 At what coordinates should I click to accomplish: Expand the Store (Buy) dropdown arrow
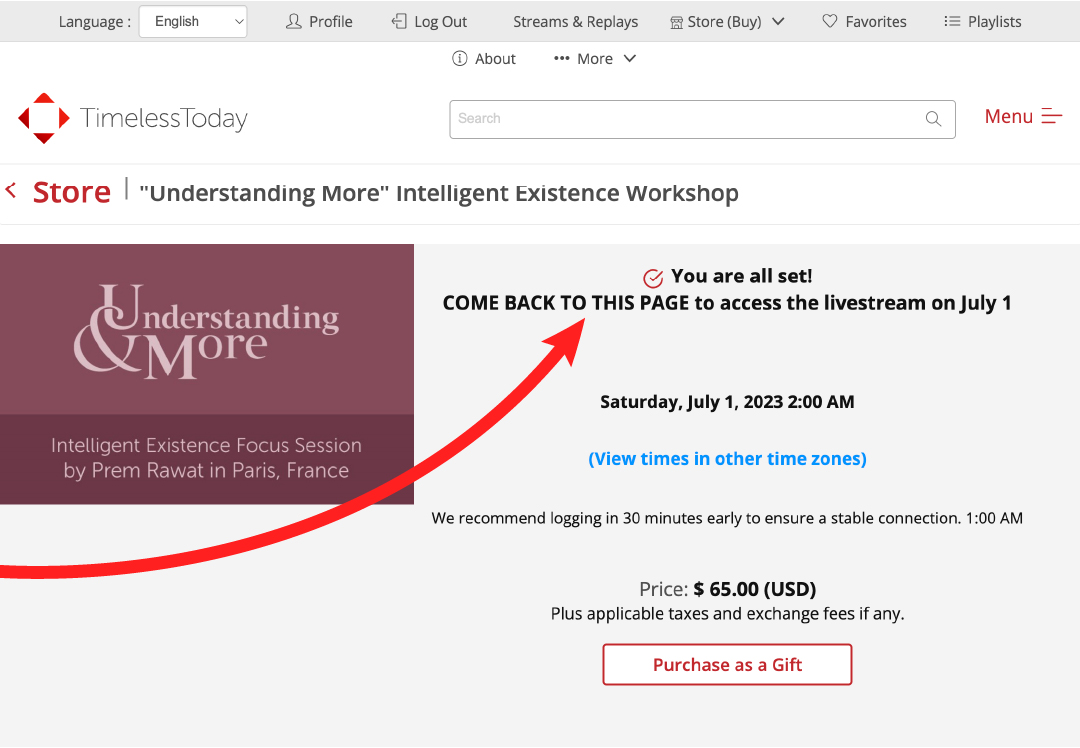click(x=778, y=21)
